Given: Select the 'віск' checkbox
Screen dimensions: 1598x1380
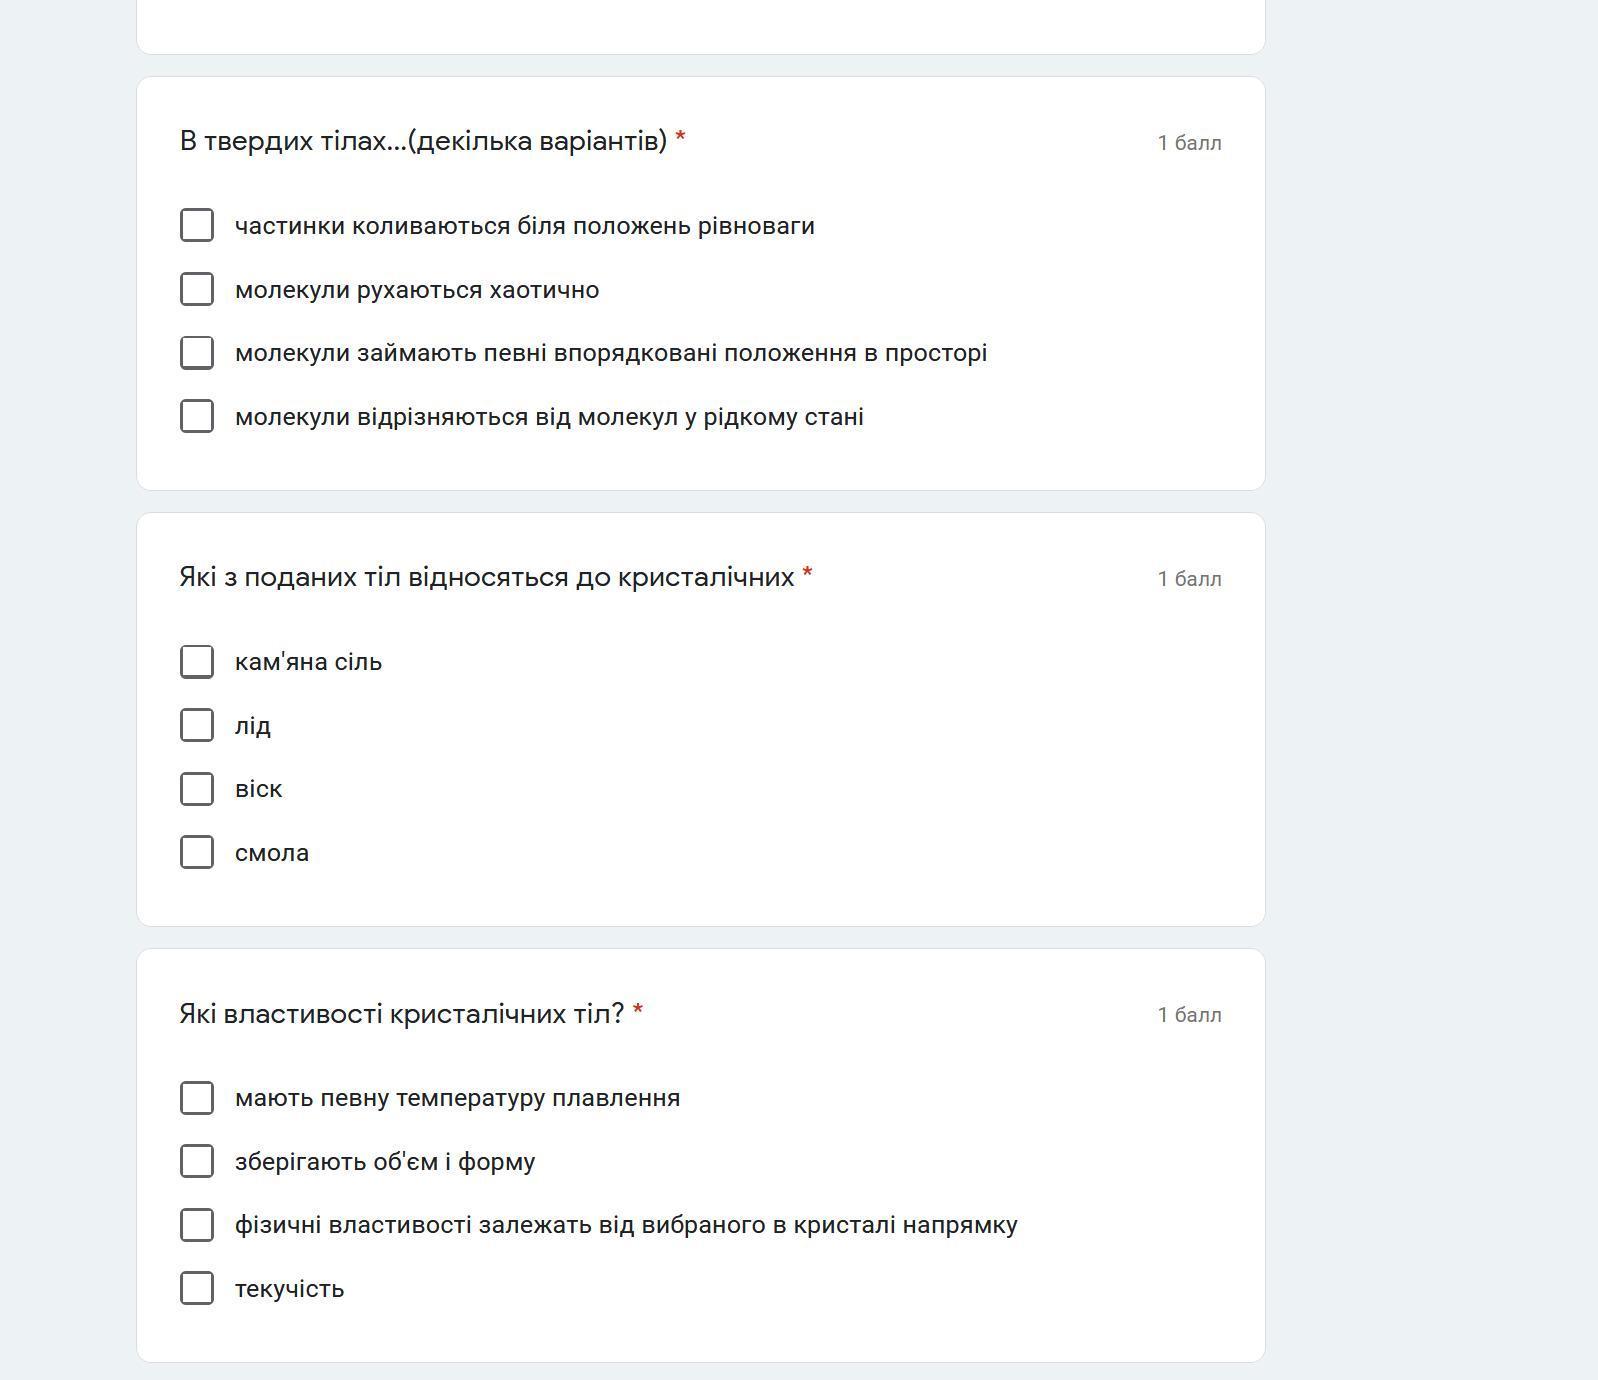Looking at the screenshot, I should click(197, 788).
